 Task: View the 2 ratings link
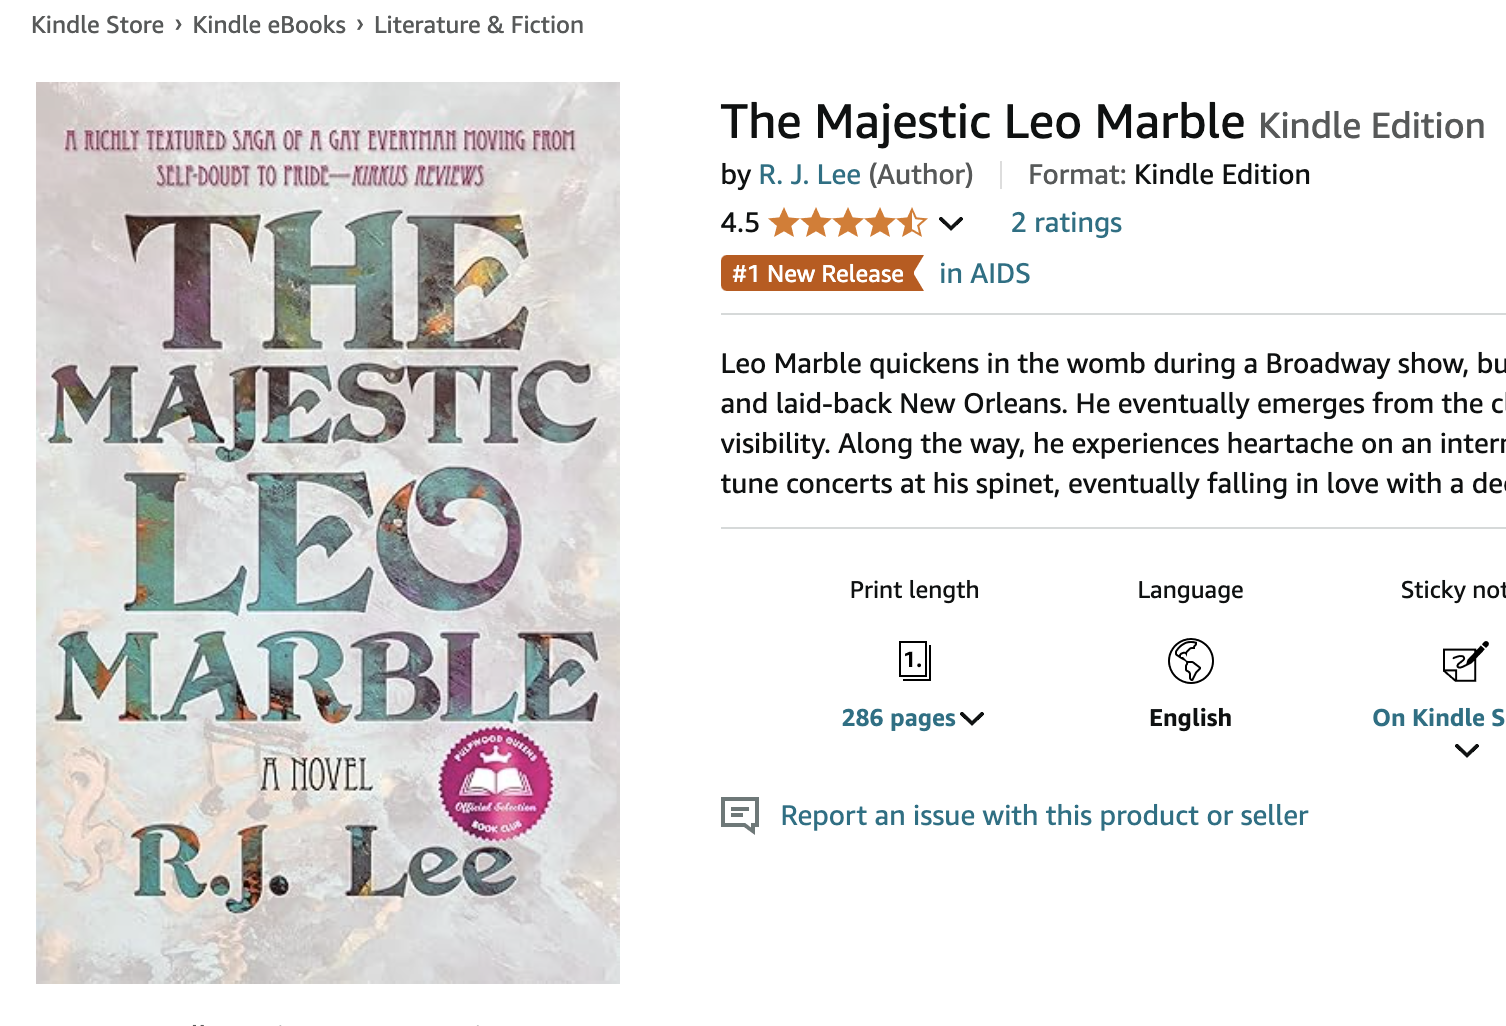point(1066,222)
